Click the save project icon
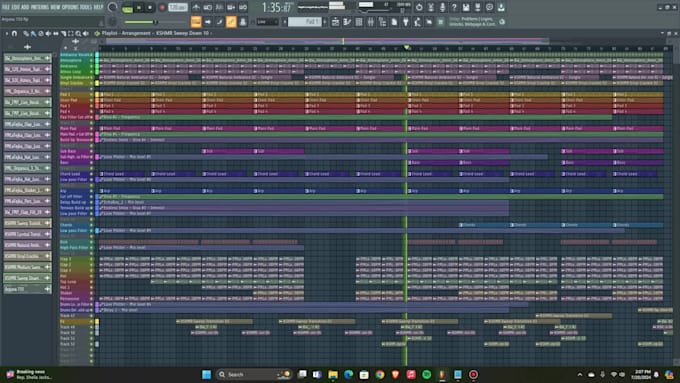680x383 pixels. pos(466,7)
